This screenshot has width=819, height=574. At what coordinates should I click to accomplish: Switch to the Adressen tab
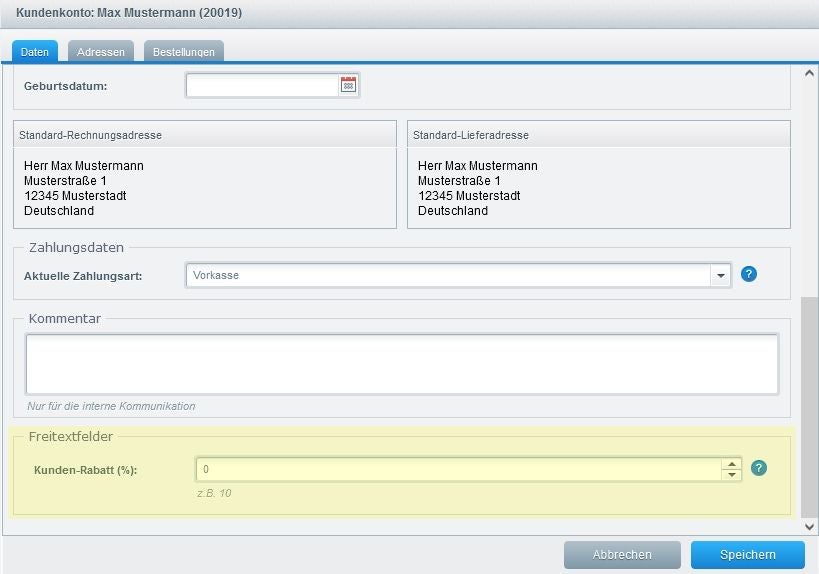[x=101, y=52]
